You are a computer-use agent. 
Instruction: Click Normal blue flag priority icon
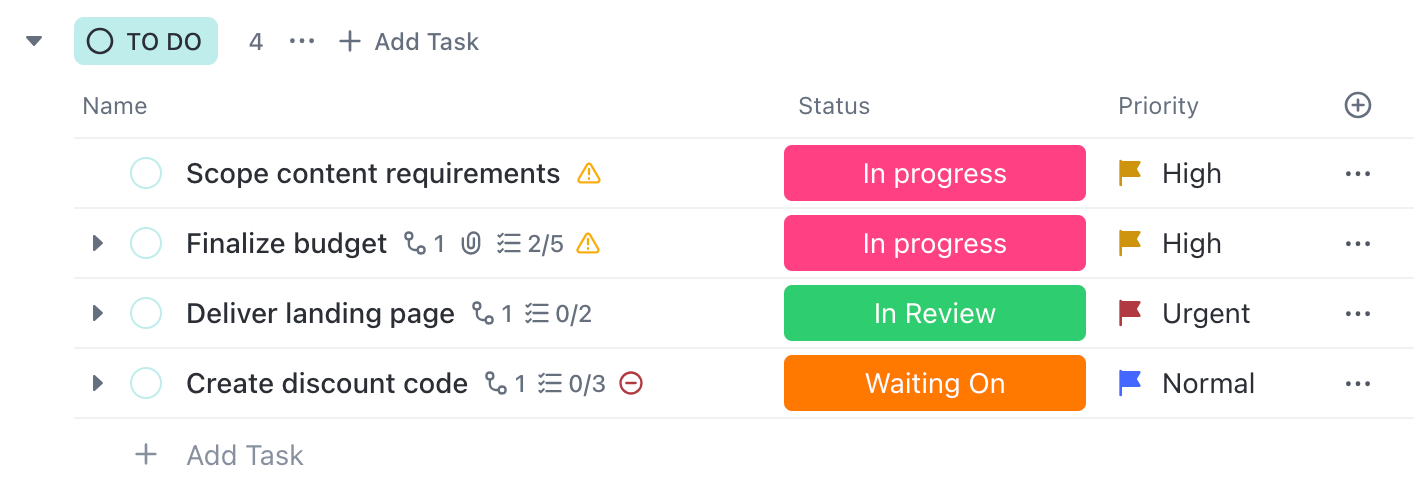tap(1130, 383)
